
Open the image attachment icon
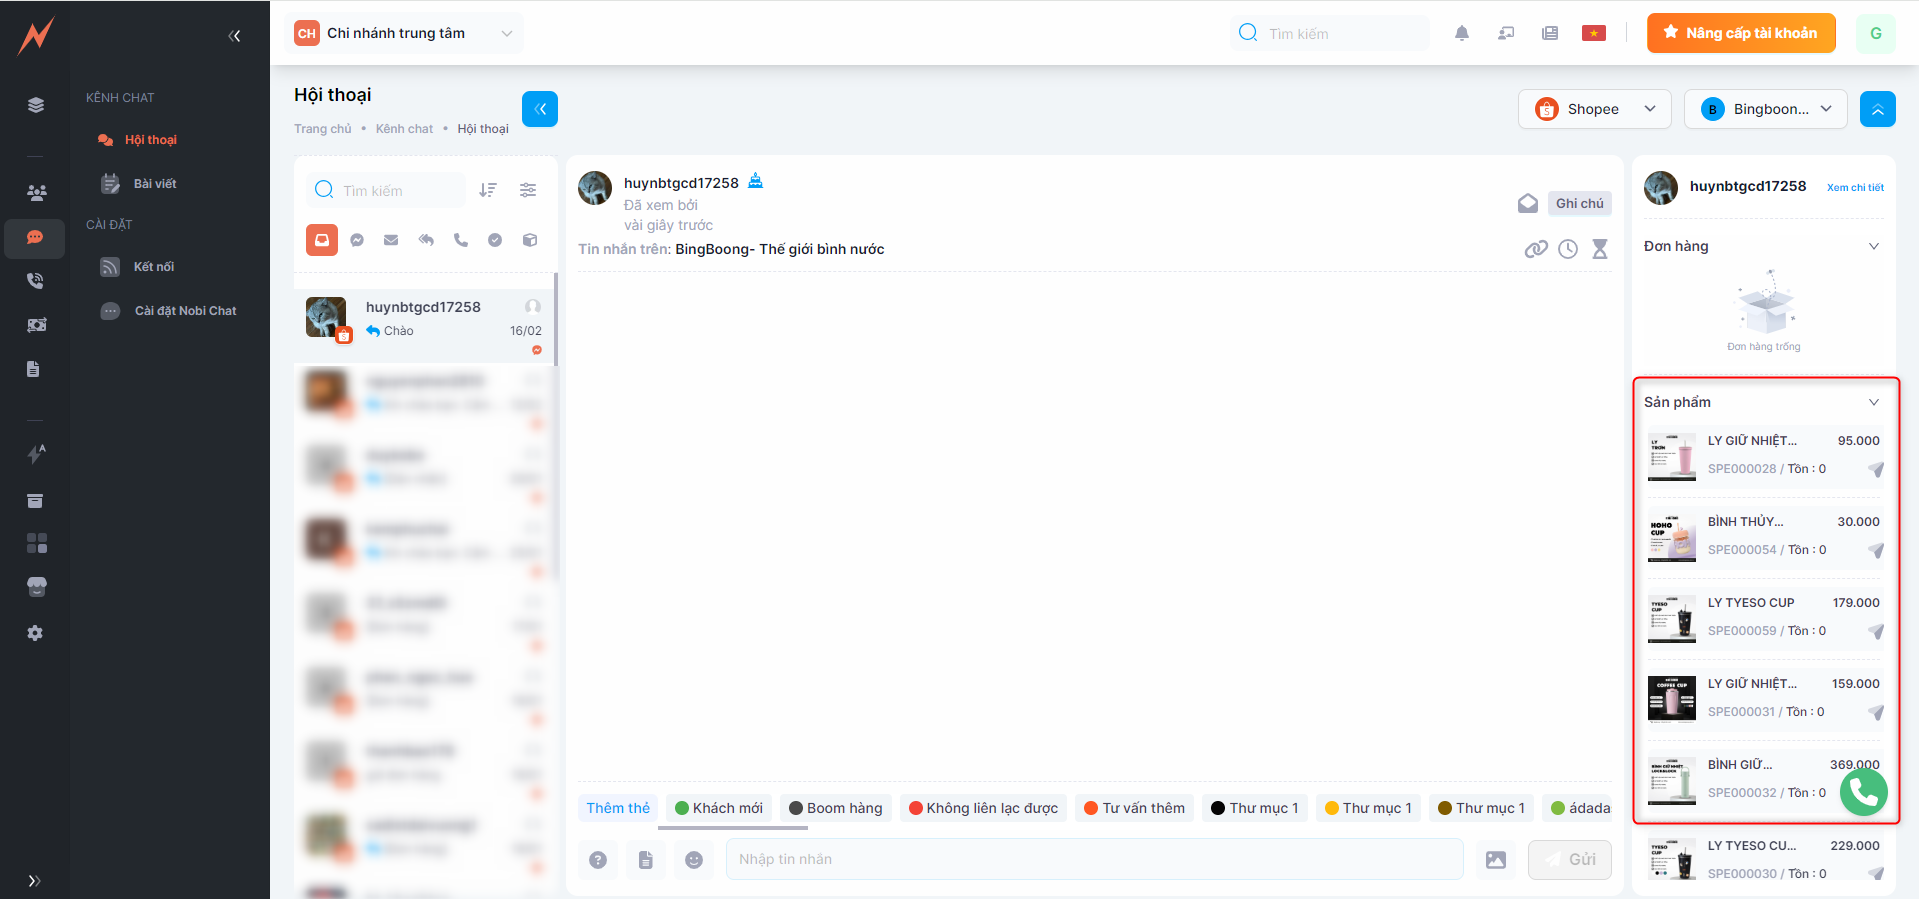coord(1495,860)
